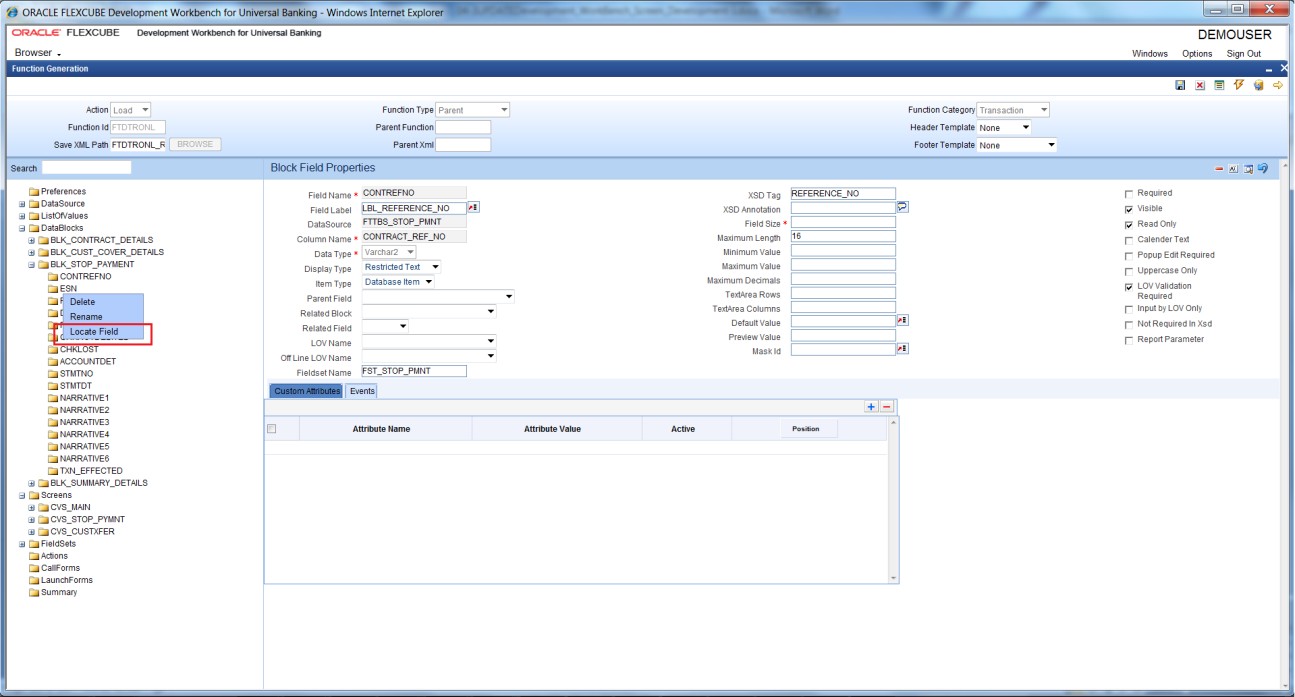Open the XSD Annotation comment icon
The height and width of the screenshot is (697, 1295).
pos(903,207)
